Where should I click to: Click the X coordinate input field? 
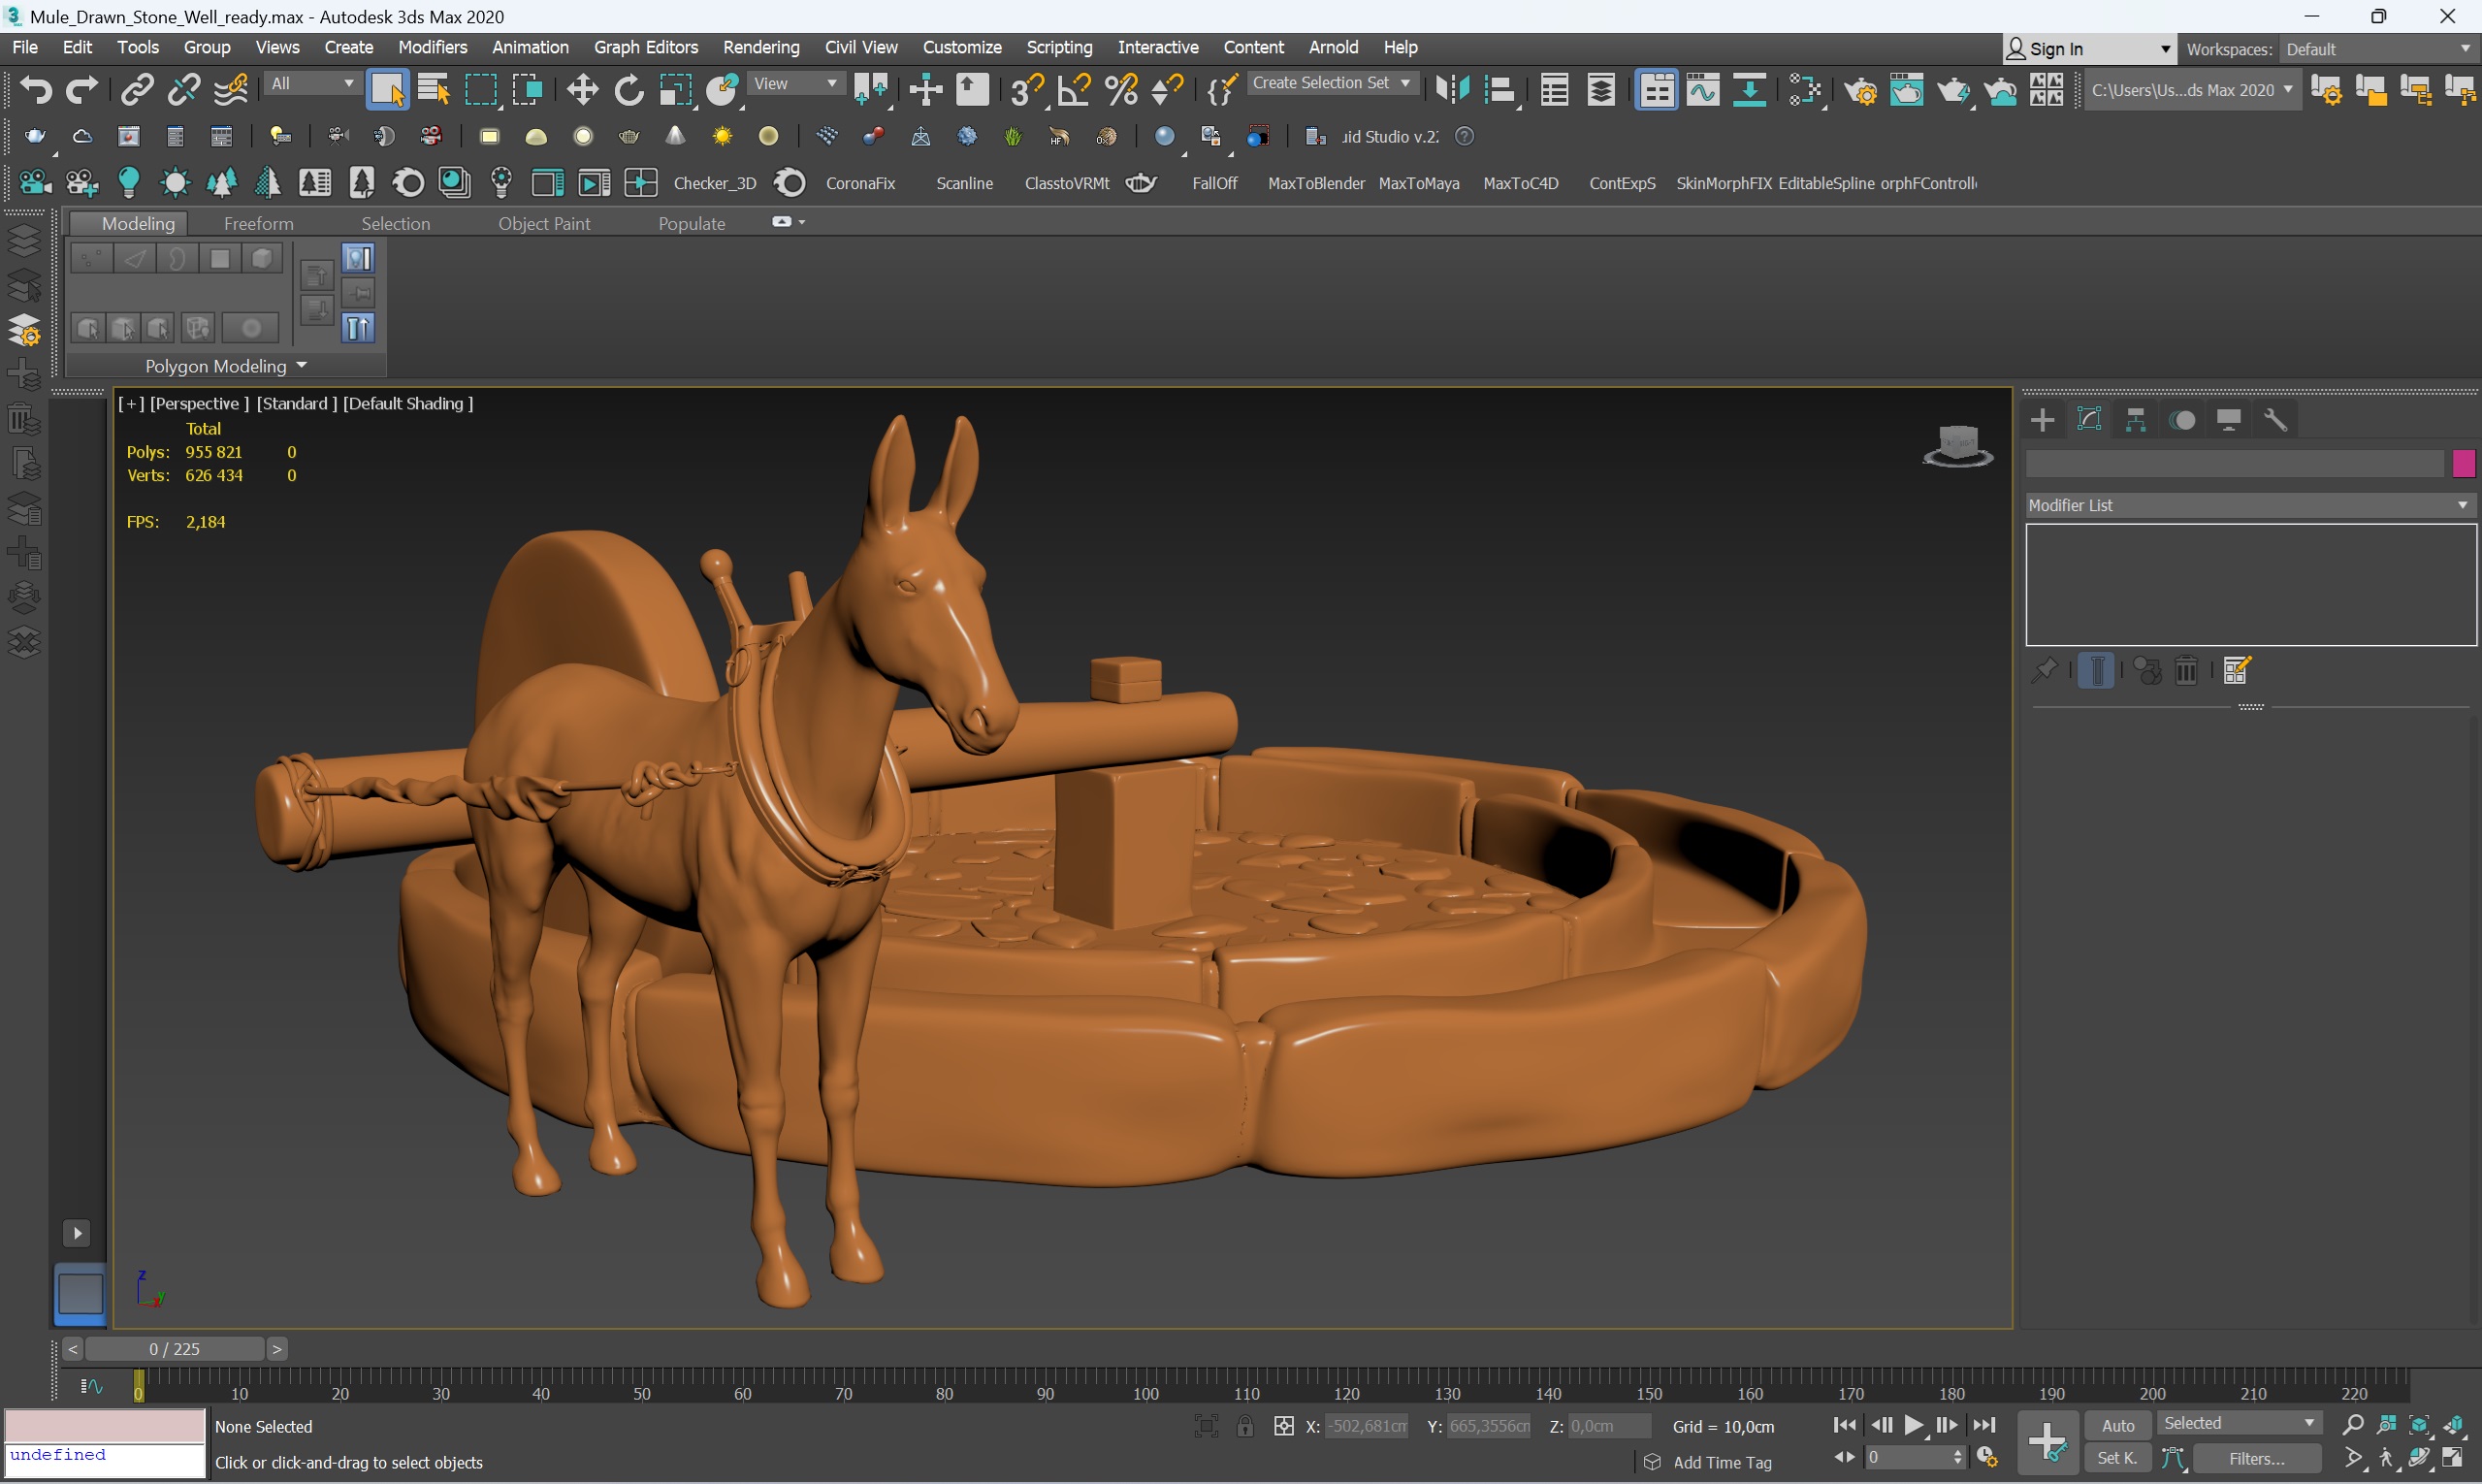point(1367,1426)
